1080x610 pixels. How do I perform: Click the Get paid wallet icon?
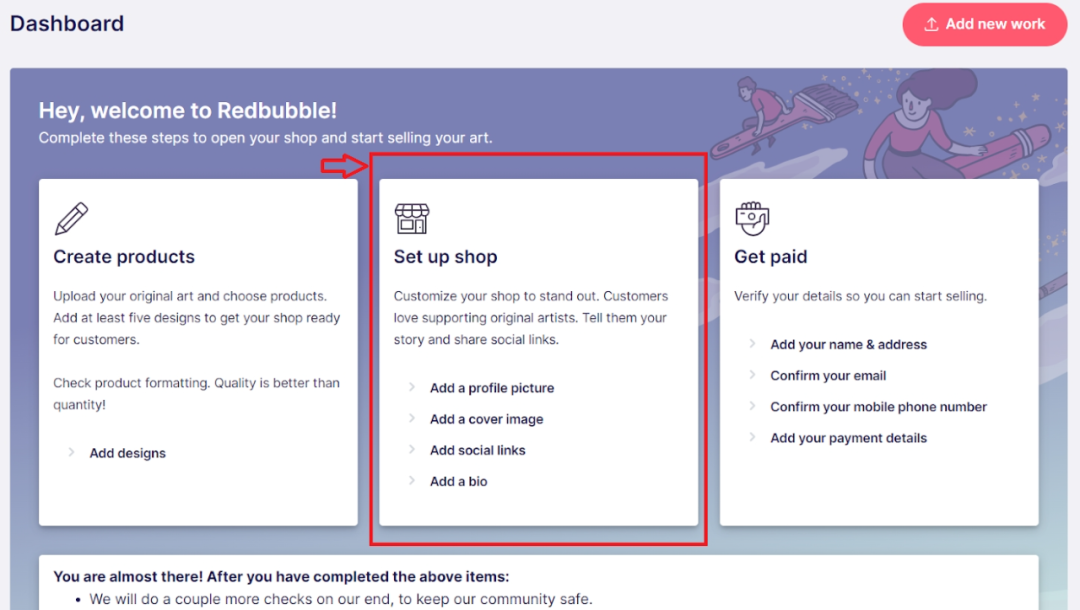pyautogui.click(x=751, y=216)
